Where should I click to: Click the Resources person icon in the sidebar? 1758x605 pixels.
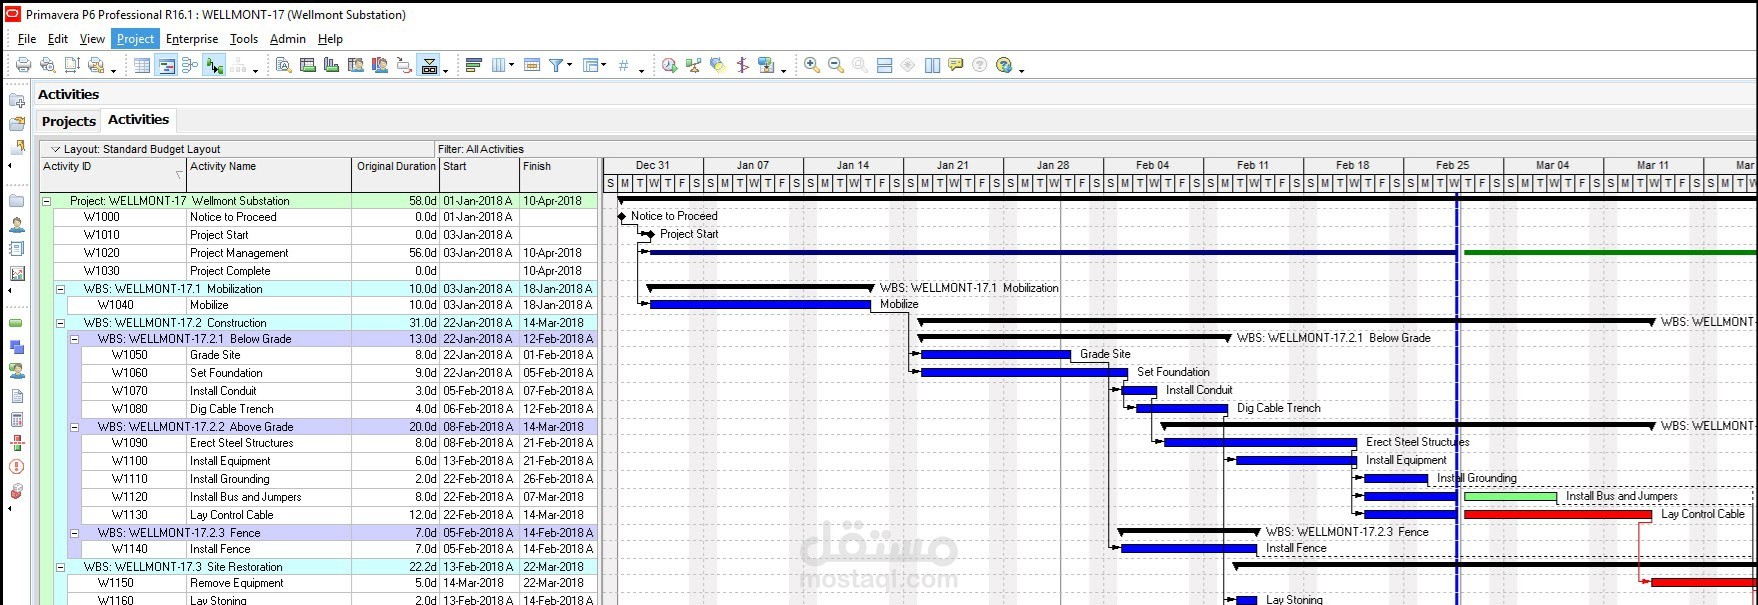pyautogui.click(x=16, y=224)
